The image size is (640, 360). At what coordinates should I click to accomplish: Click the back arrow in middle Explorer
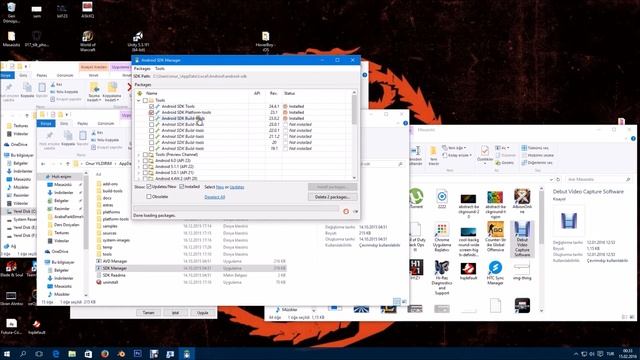pyautogui.click(x=44, y=164)
